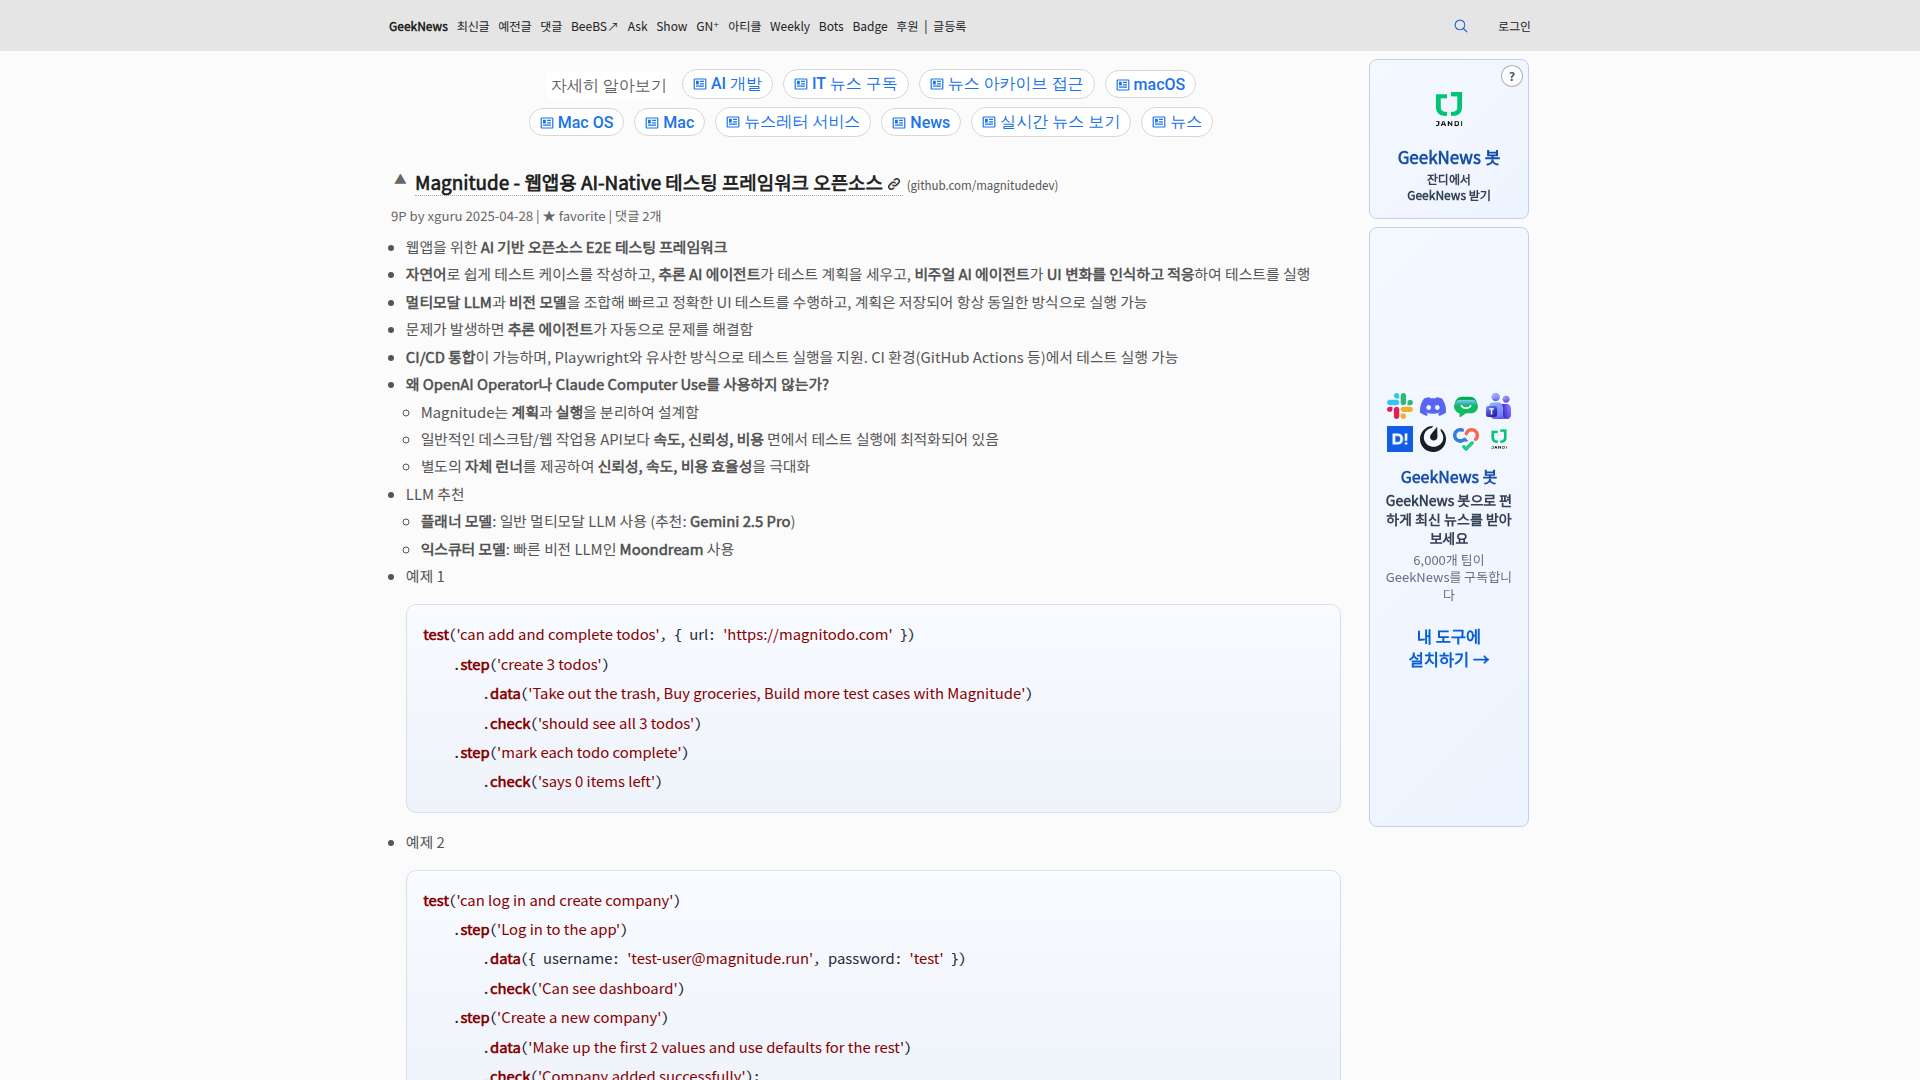
Task: Select the Mac OS topic chip
Action: pos(576,122)
